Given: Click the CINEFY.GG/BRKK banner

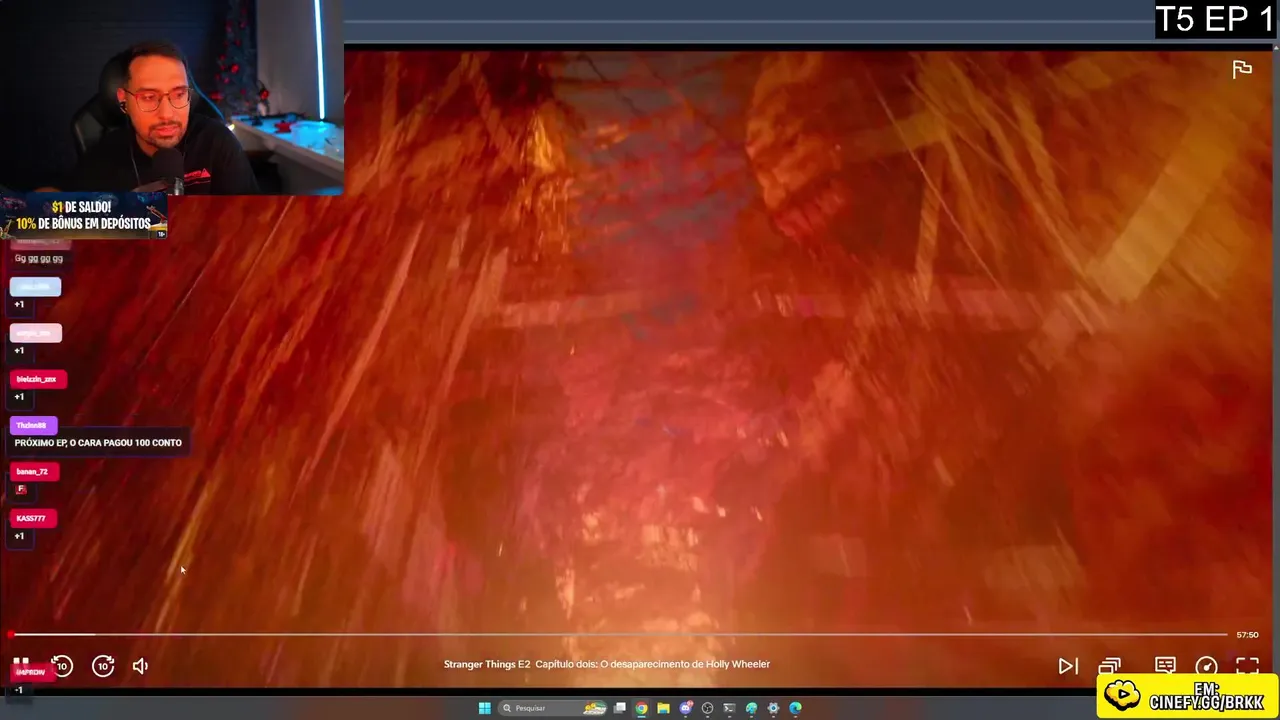Looking at the screenshot, I should point(1187,696).
